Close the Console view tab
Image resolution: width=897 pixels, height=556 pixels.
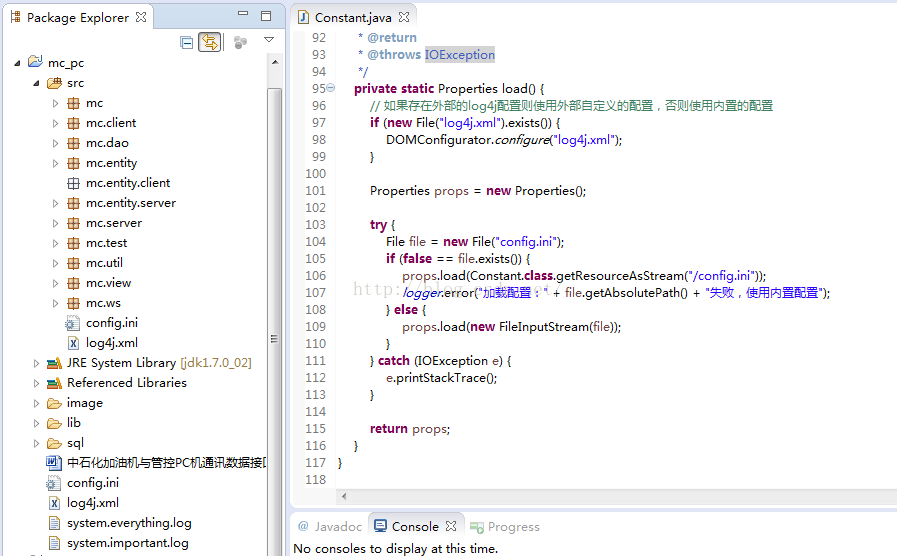click(x=451, y=526)
